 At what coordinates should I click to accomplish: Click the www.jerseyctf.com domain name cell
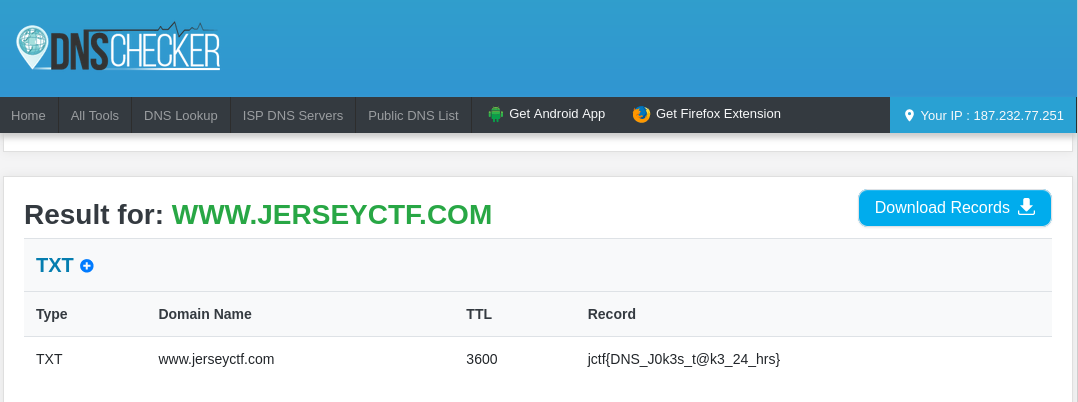216,359
